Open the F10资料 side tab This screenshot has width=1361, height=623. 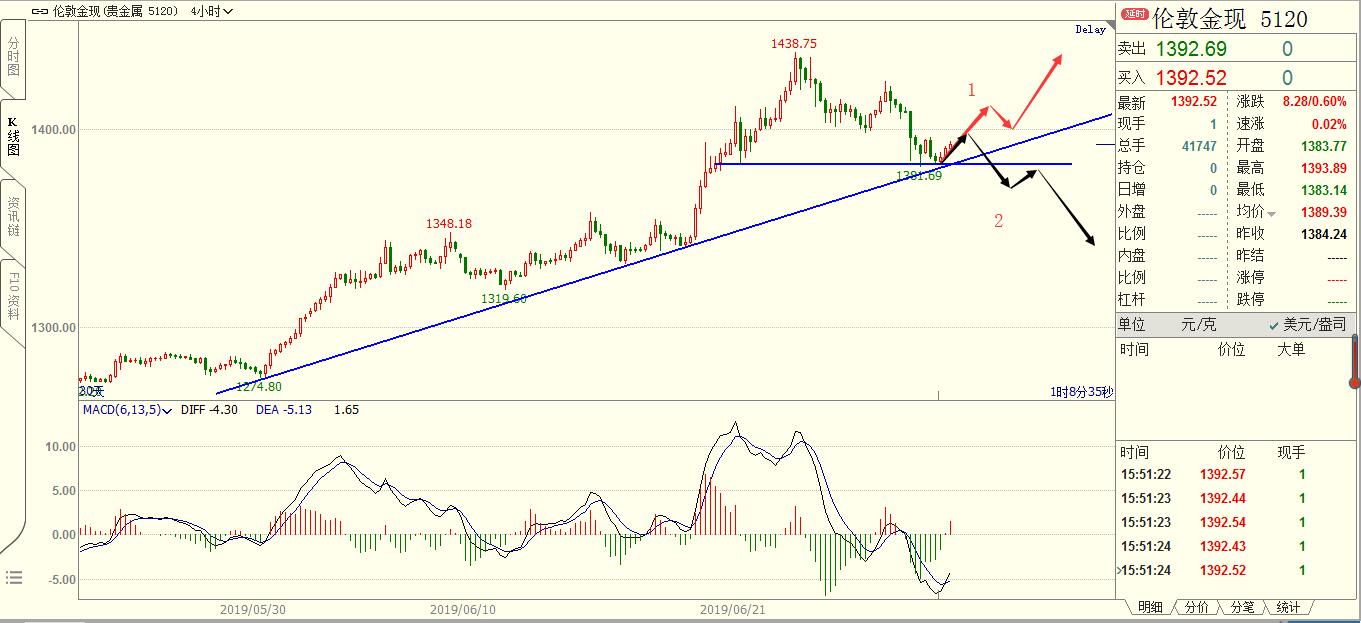14,296
